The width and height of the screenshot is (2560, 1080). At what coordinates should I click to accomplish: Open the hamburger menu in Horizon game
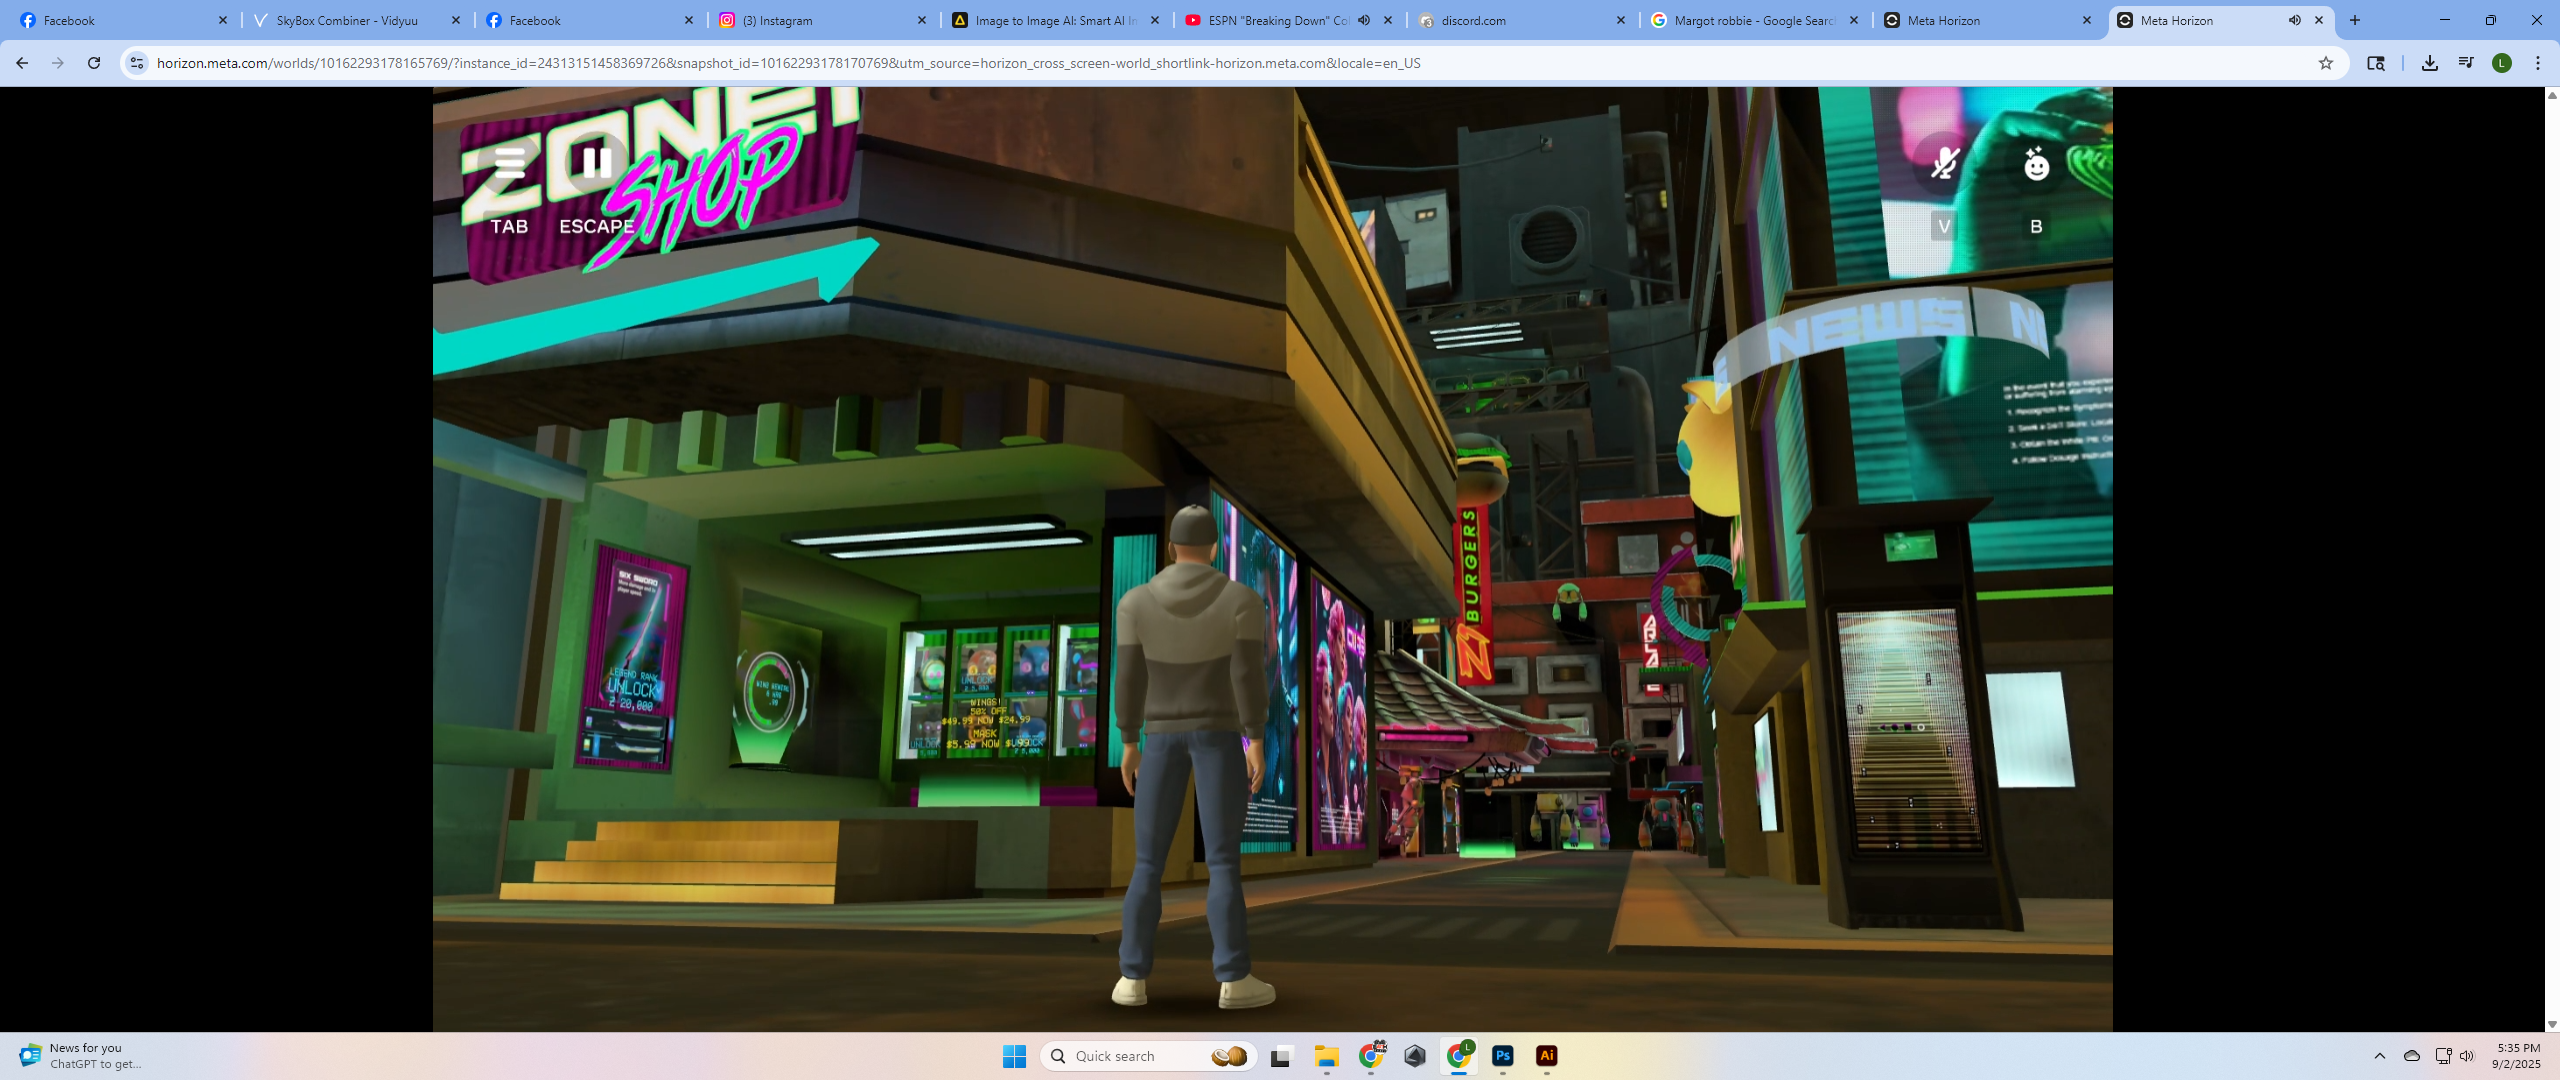pyautogui.click(x=509, y=163)
